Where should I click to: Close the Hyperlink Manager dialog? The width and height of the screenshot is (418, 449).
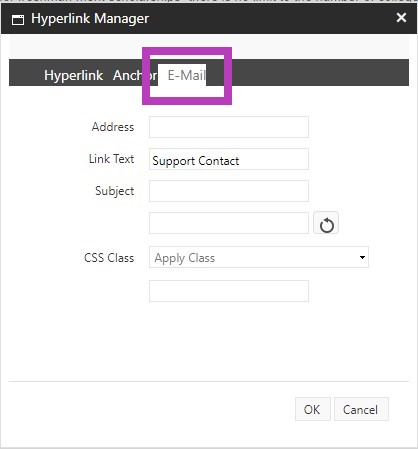coord(401,18)
